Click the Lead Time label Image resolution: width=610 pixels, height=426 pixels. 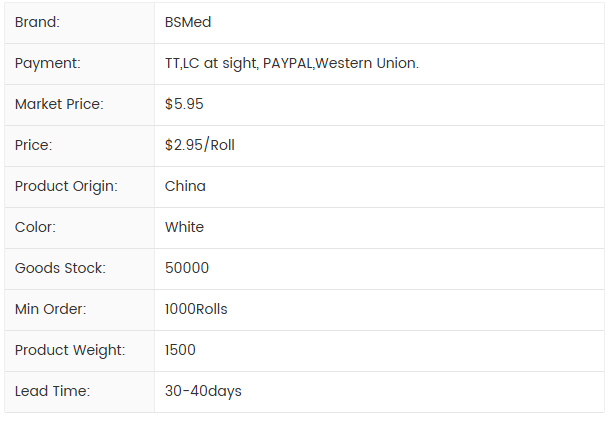(x=52, y=391)
